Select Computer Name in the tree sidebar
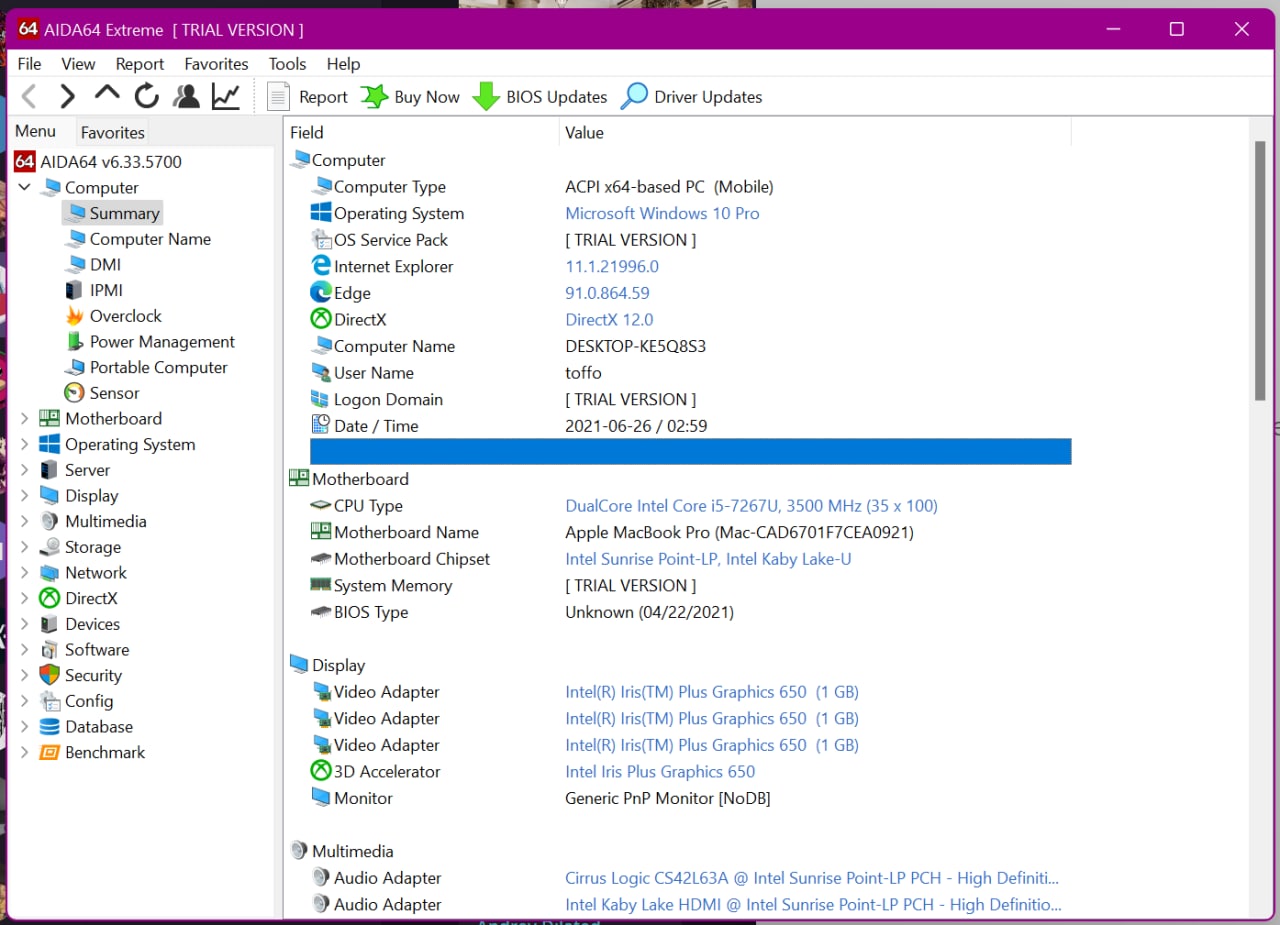 click(x=138, y=239)
